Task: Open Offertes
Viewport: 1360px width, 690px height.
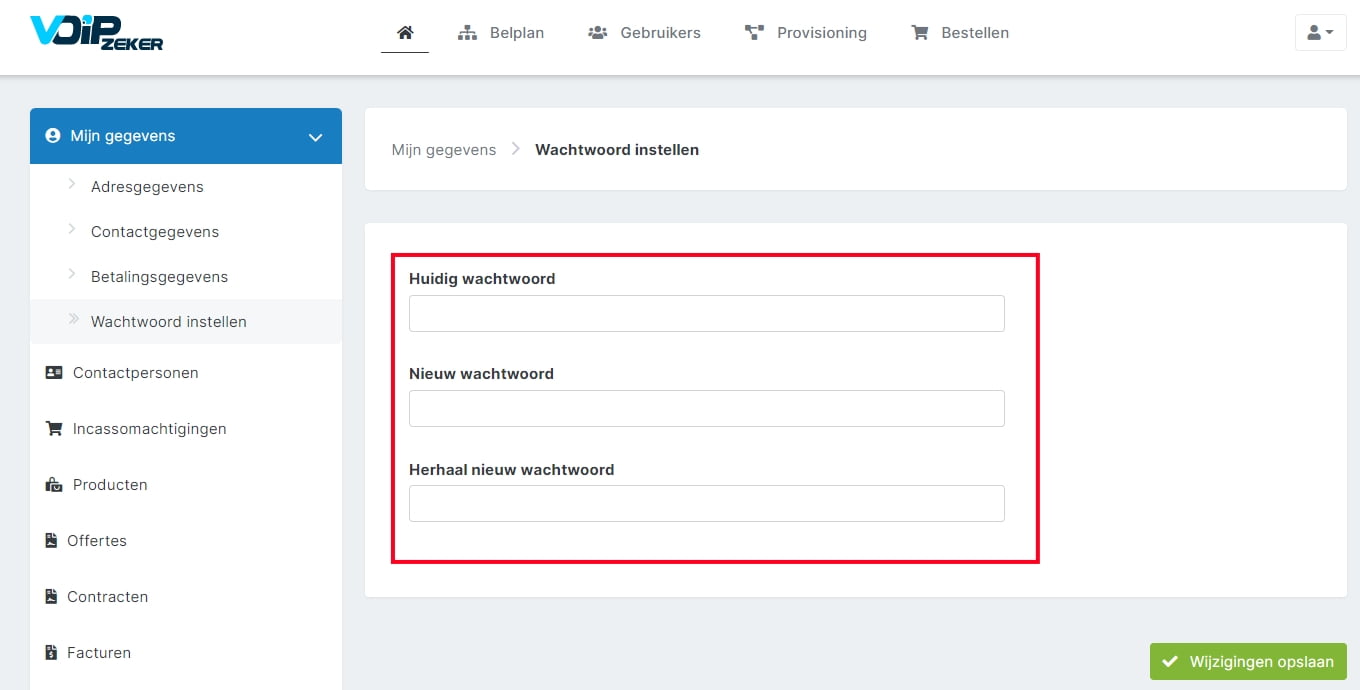Action: pos(97,541)
